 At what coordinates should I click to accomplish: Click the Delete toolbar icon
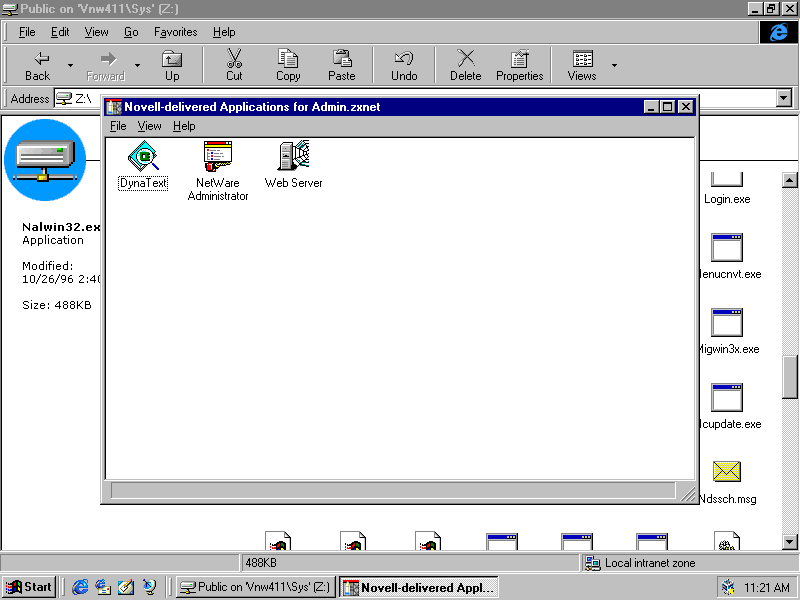(465, 58)
